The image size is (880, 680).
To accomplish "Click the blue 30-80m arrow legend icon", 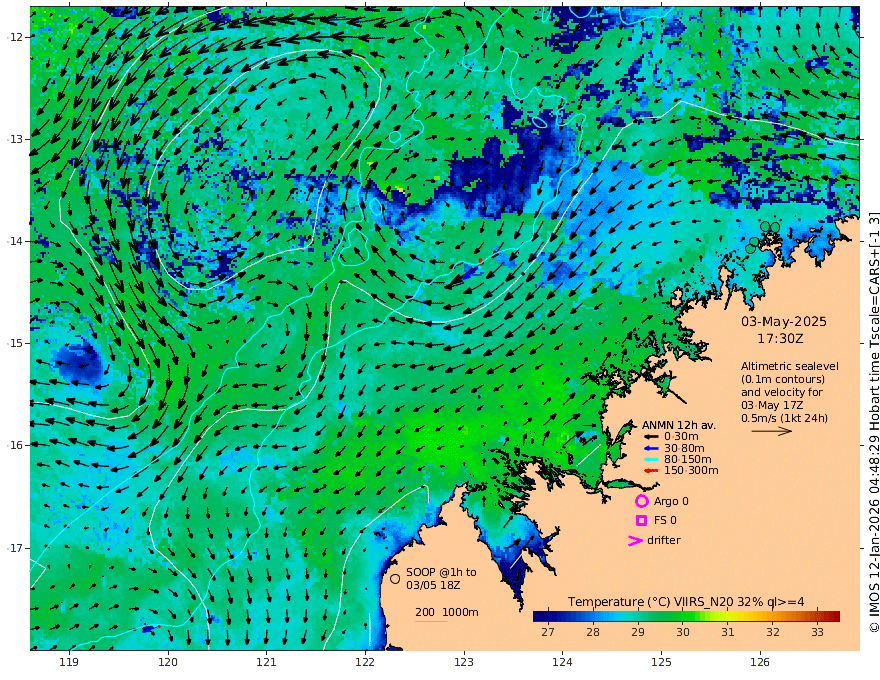I will [651, 448].
